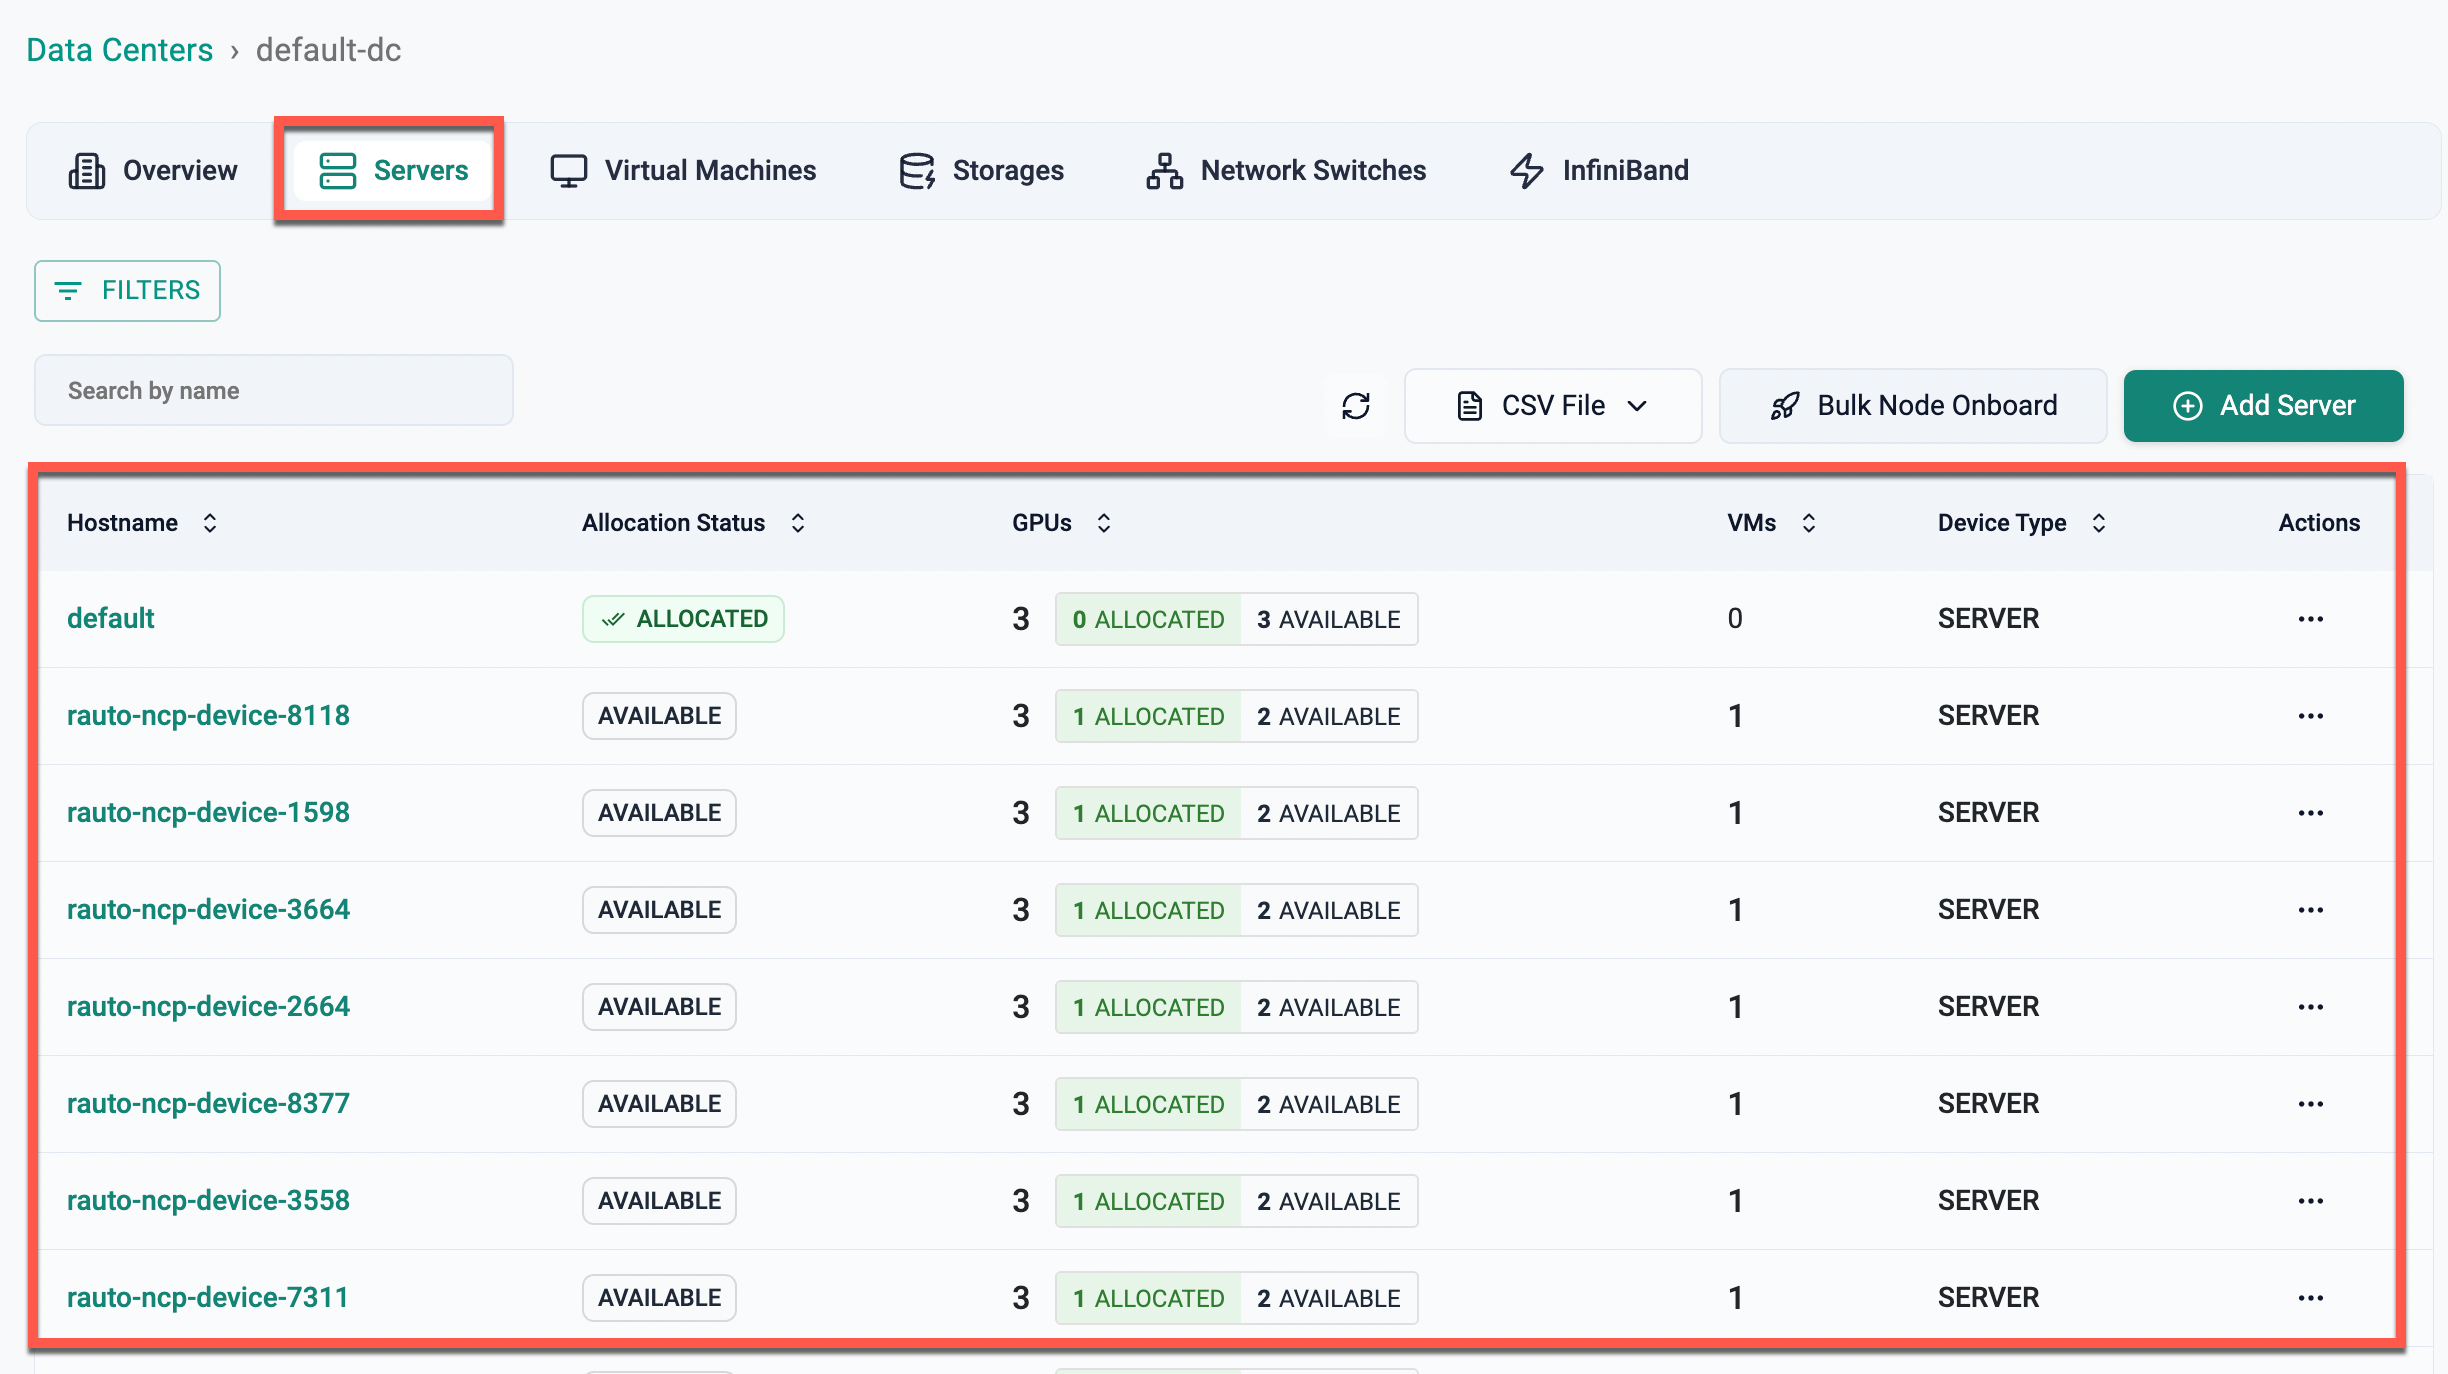Open rauto-ncp-device-1598 hostname link

point(208,813)
